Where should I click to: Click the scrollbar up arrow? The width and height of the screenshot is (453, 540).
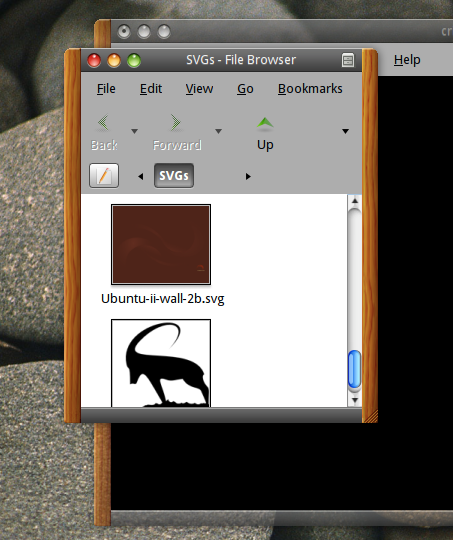tap(355, 201)
